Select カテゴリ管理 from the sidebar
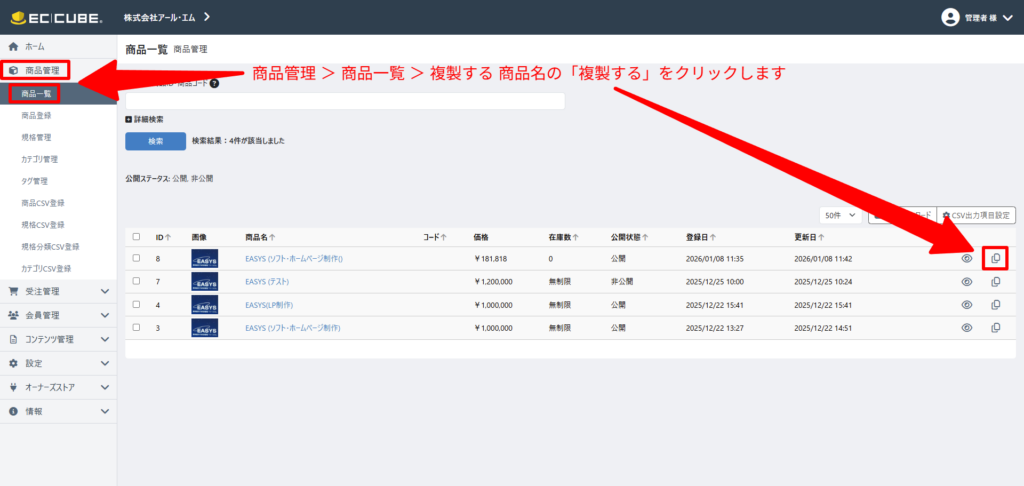Image resolution: width=1024 pixels, height=486 pixels. pos(40,159)
